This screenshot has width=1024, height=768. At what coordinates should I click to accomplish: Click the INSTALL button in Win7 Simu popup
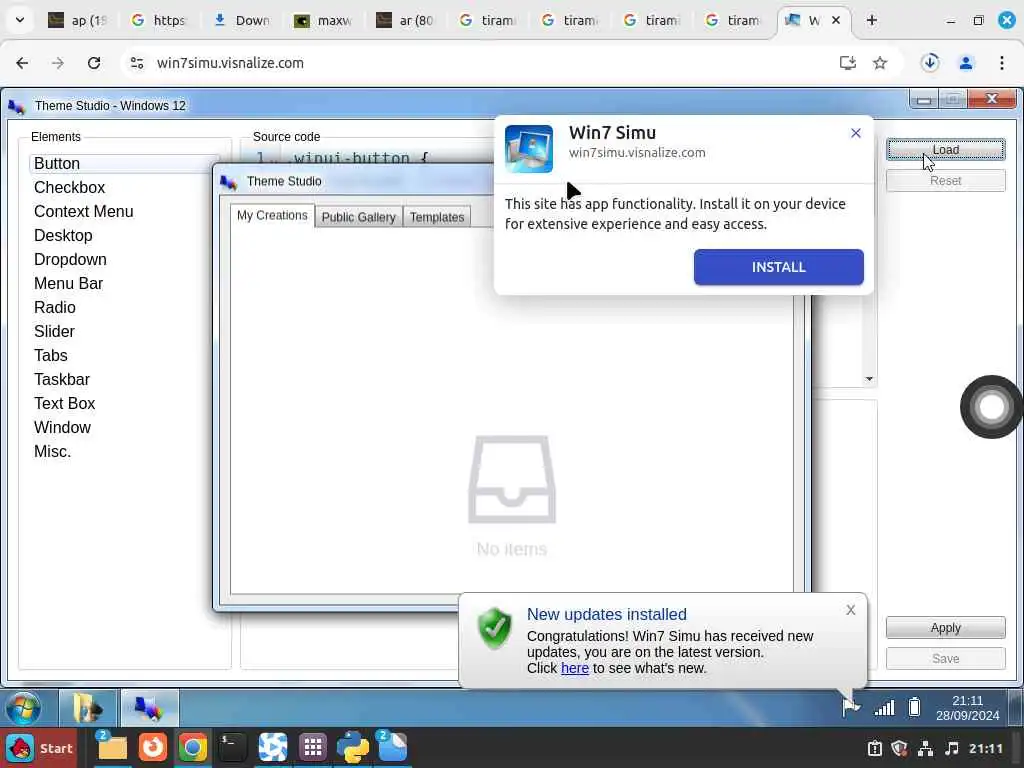(778, 267)
